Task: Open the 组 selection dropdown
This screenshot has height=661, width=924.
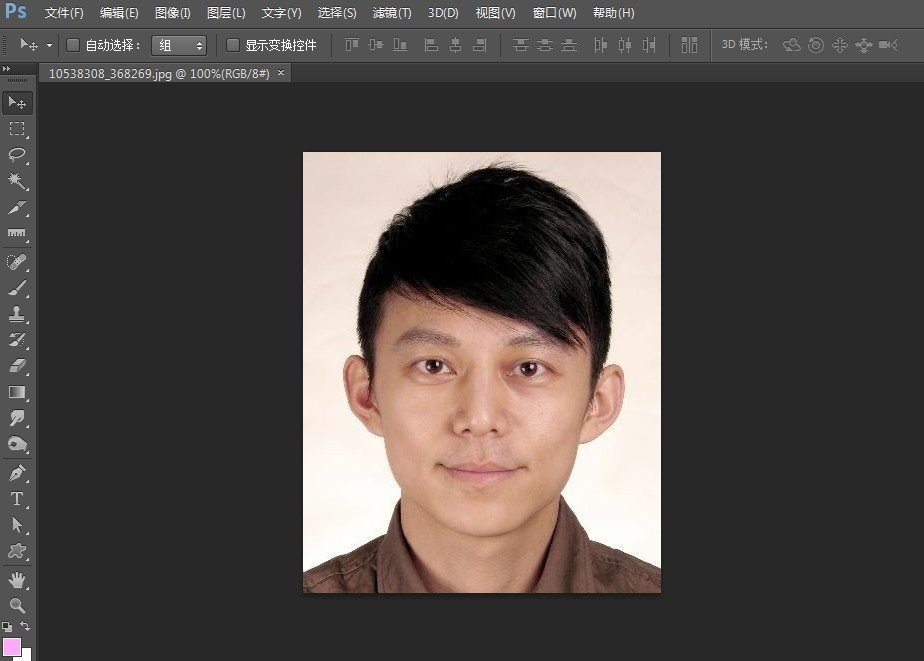Action: point(180,45)
